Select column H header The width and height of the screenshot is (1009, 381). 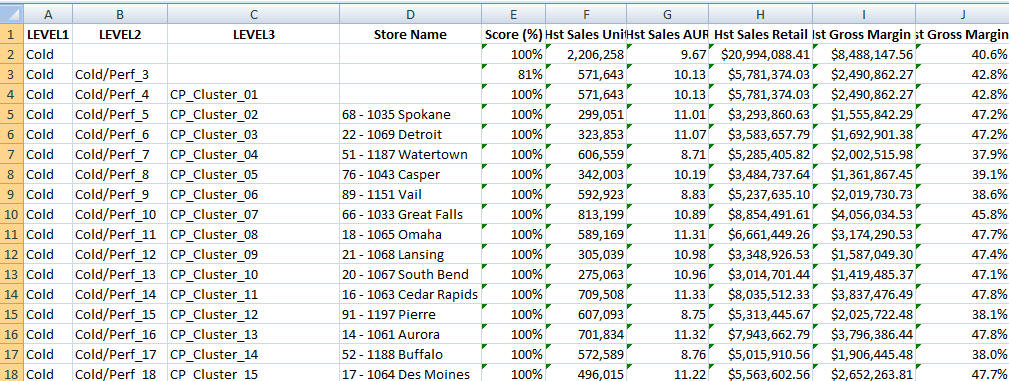pos(761,14)
